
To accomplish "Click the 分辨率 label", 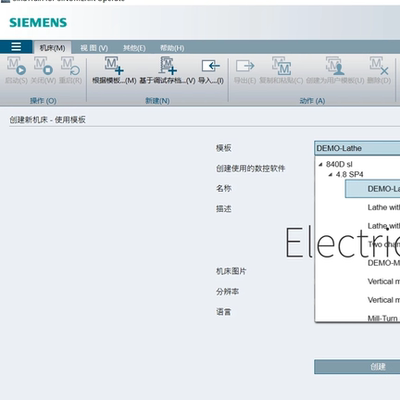I will pos(227,292).
